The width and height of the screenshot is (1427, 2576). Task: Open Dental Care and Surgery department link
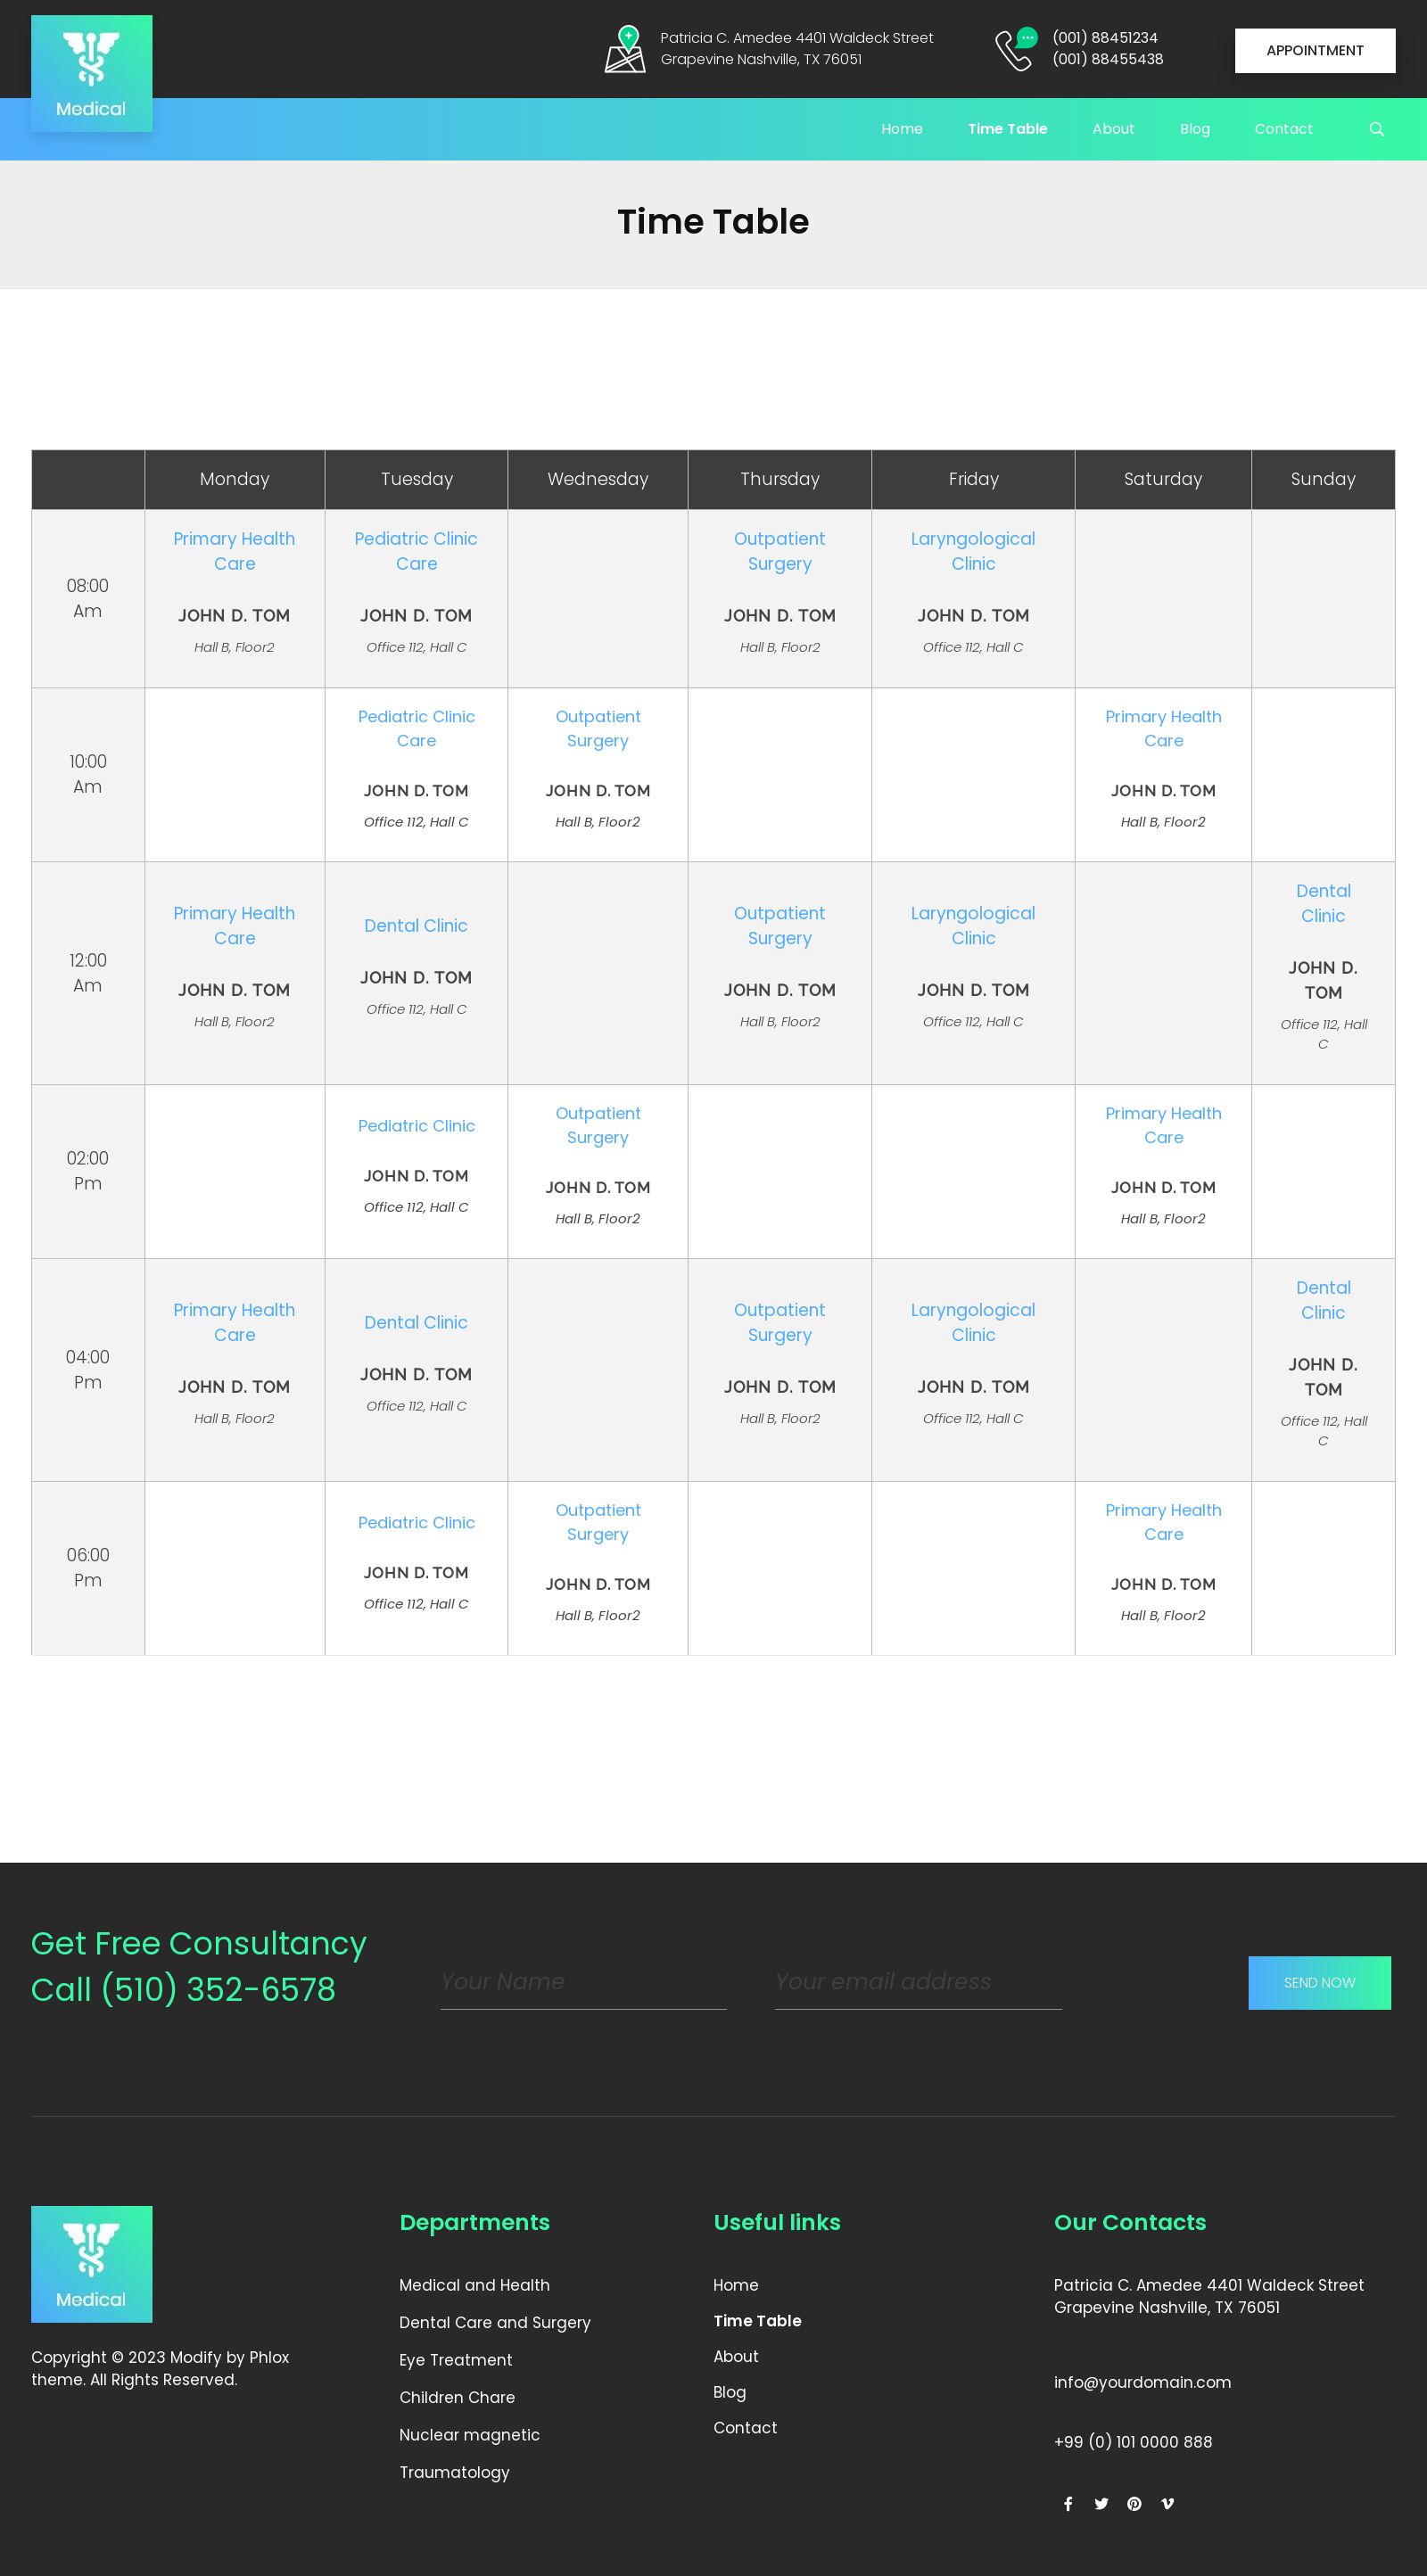coord(495,2323)
